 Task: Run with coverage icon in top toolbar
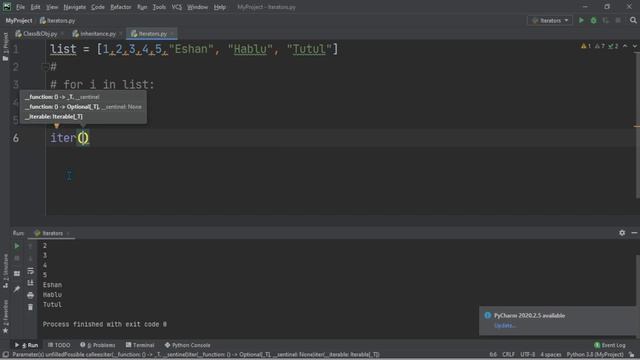(606, 20)
